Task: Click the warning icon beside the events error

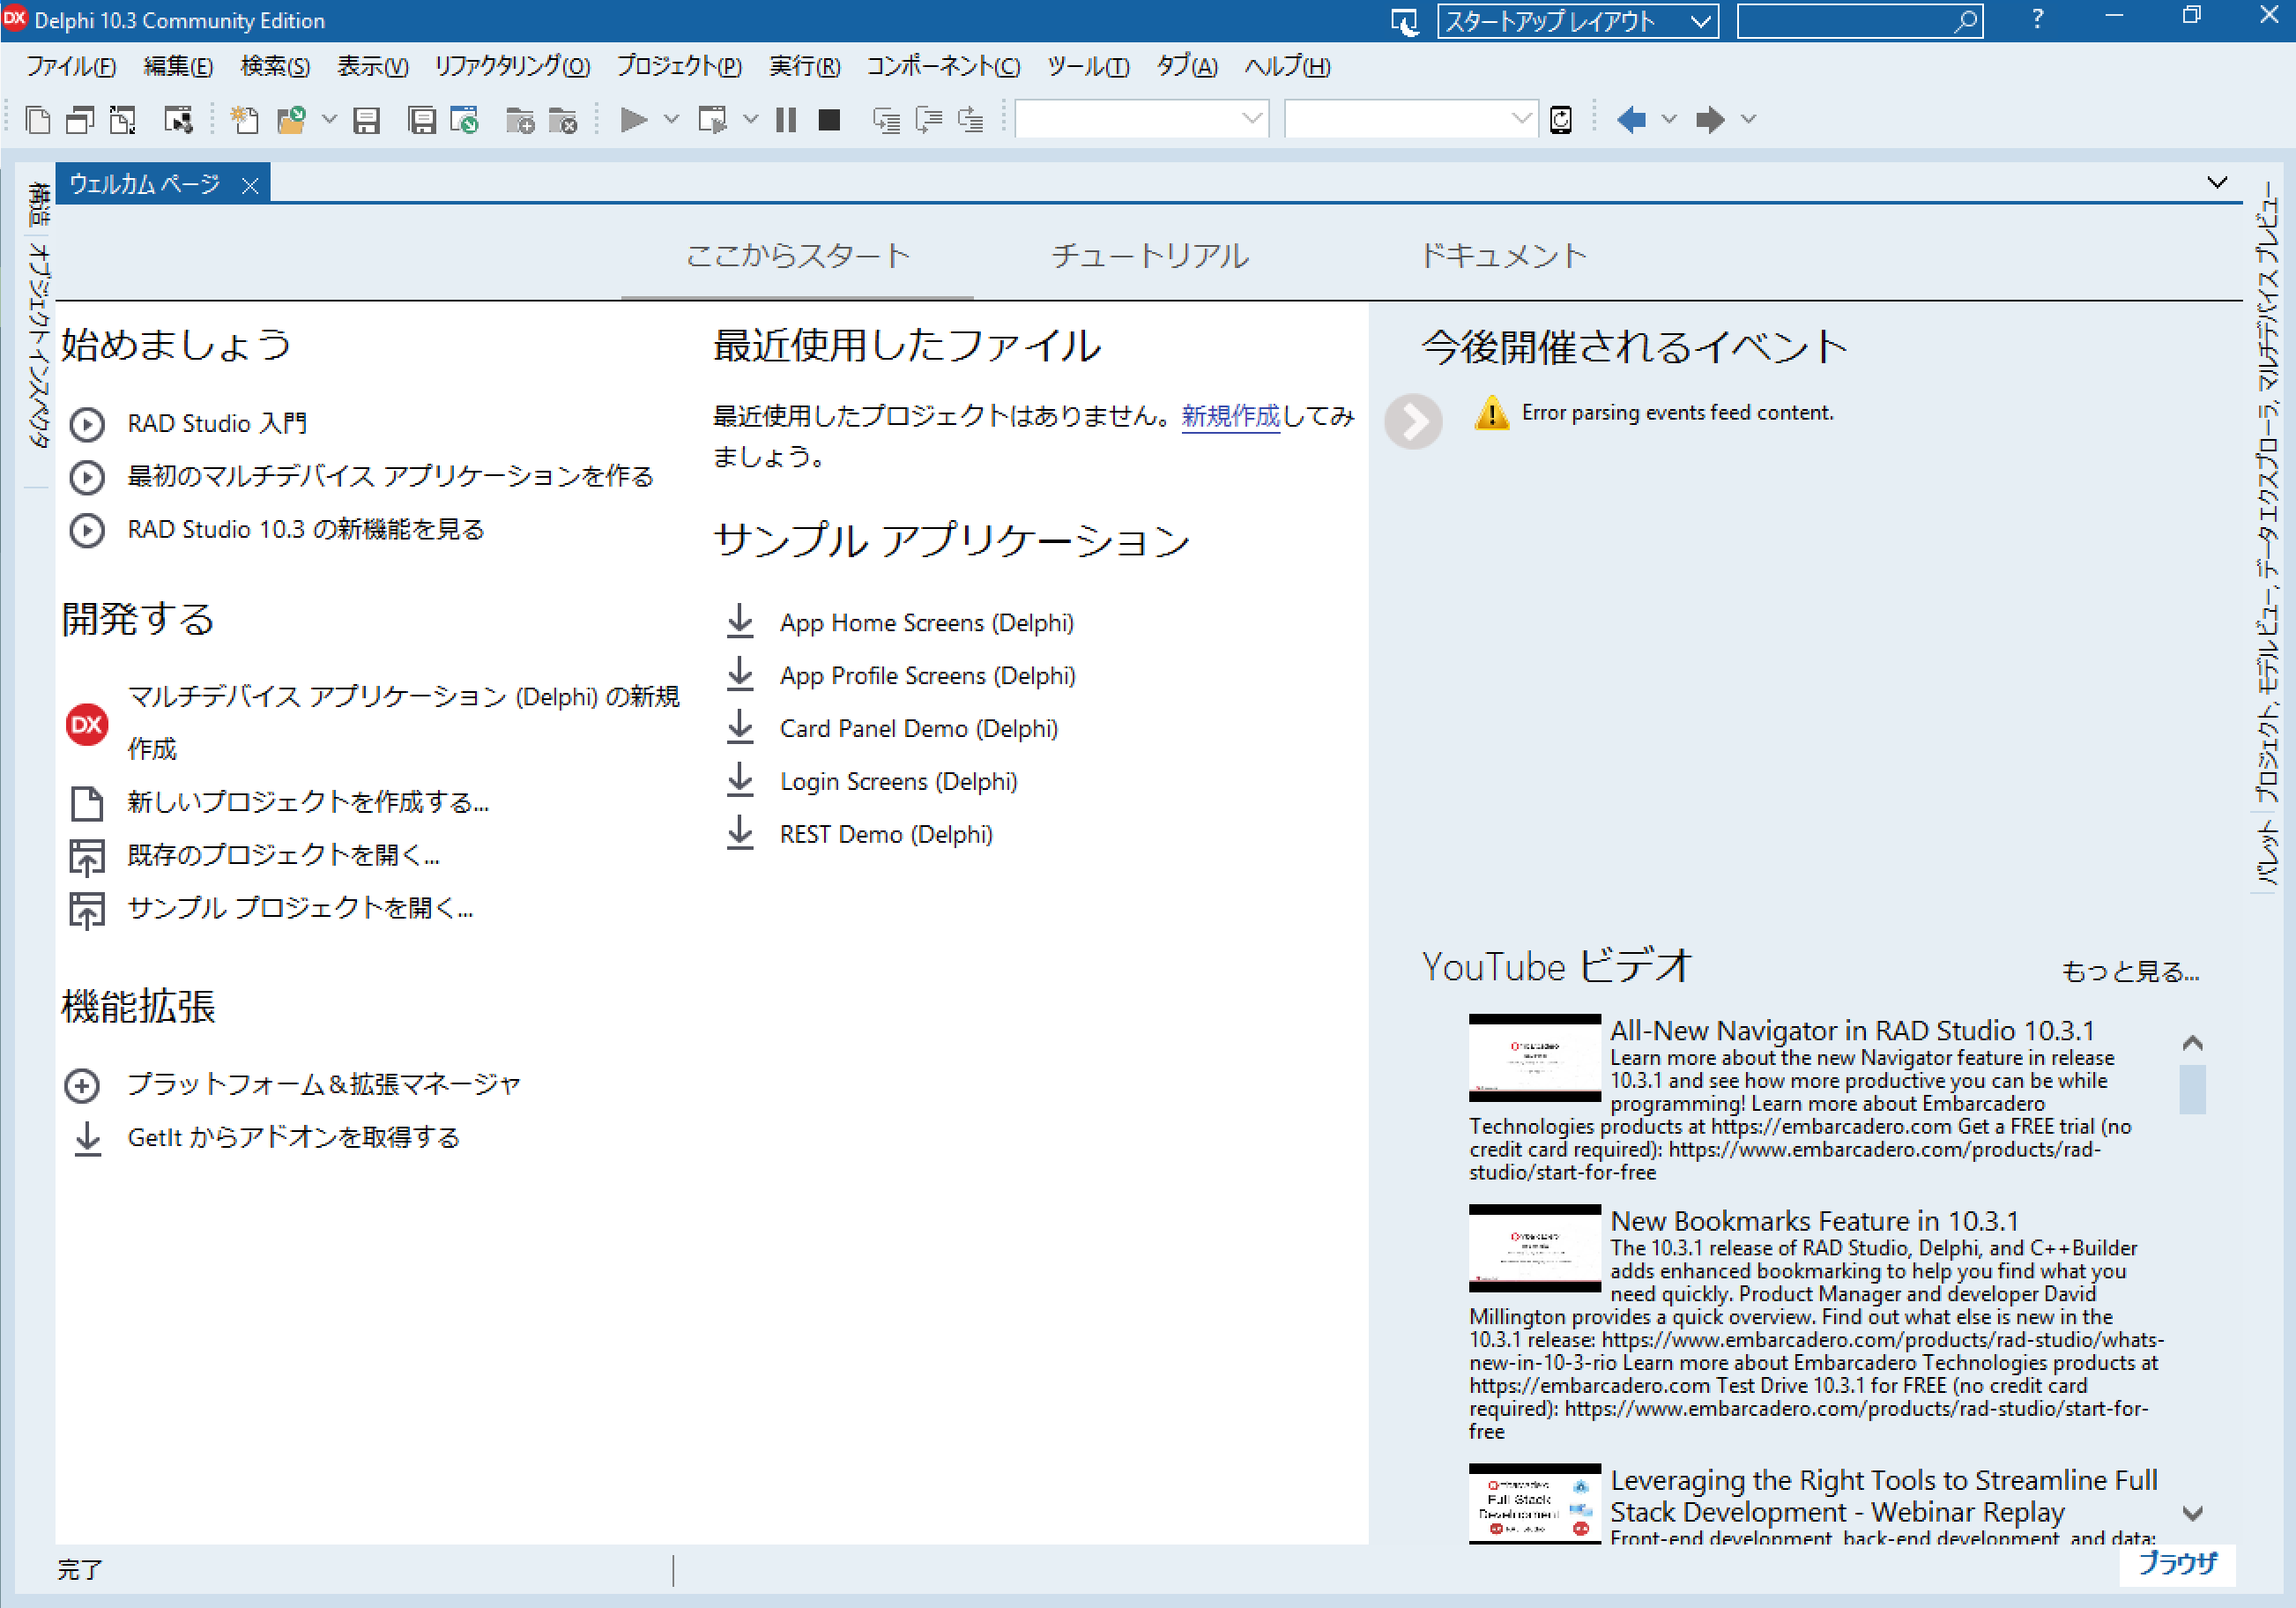Action: (x=1491, y=413)
